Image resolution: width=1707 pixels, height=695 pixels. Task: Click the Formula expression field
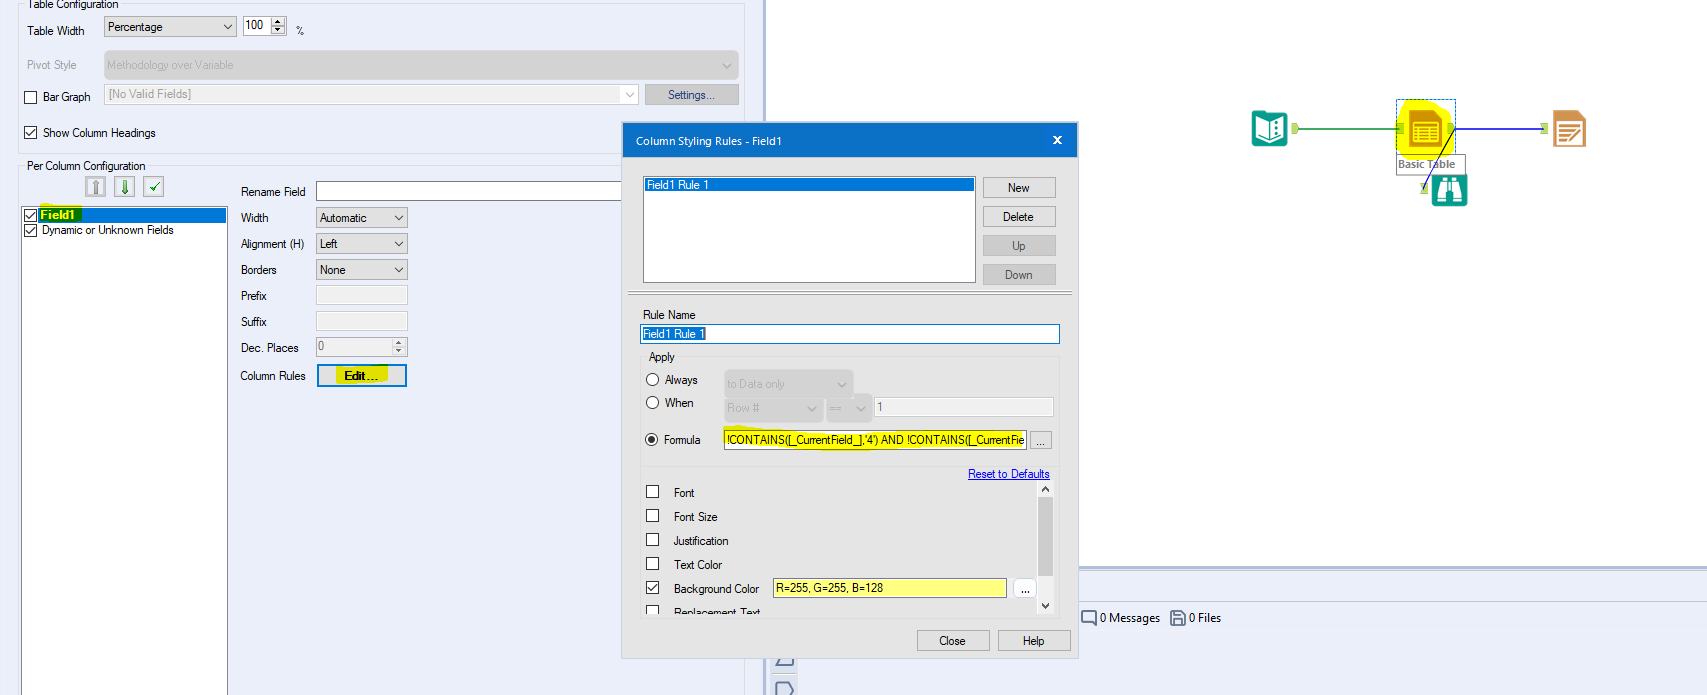tap(876, 440)
